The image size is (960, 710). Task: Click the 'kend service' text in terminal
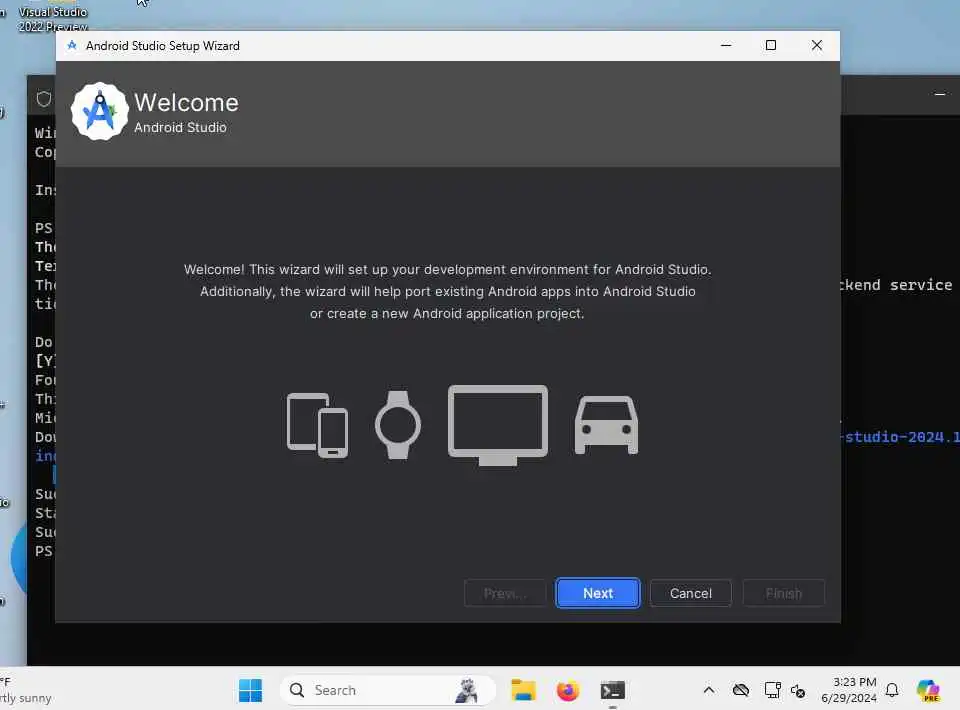(896, 285)
